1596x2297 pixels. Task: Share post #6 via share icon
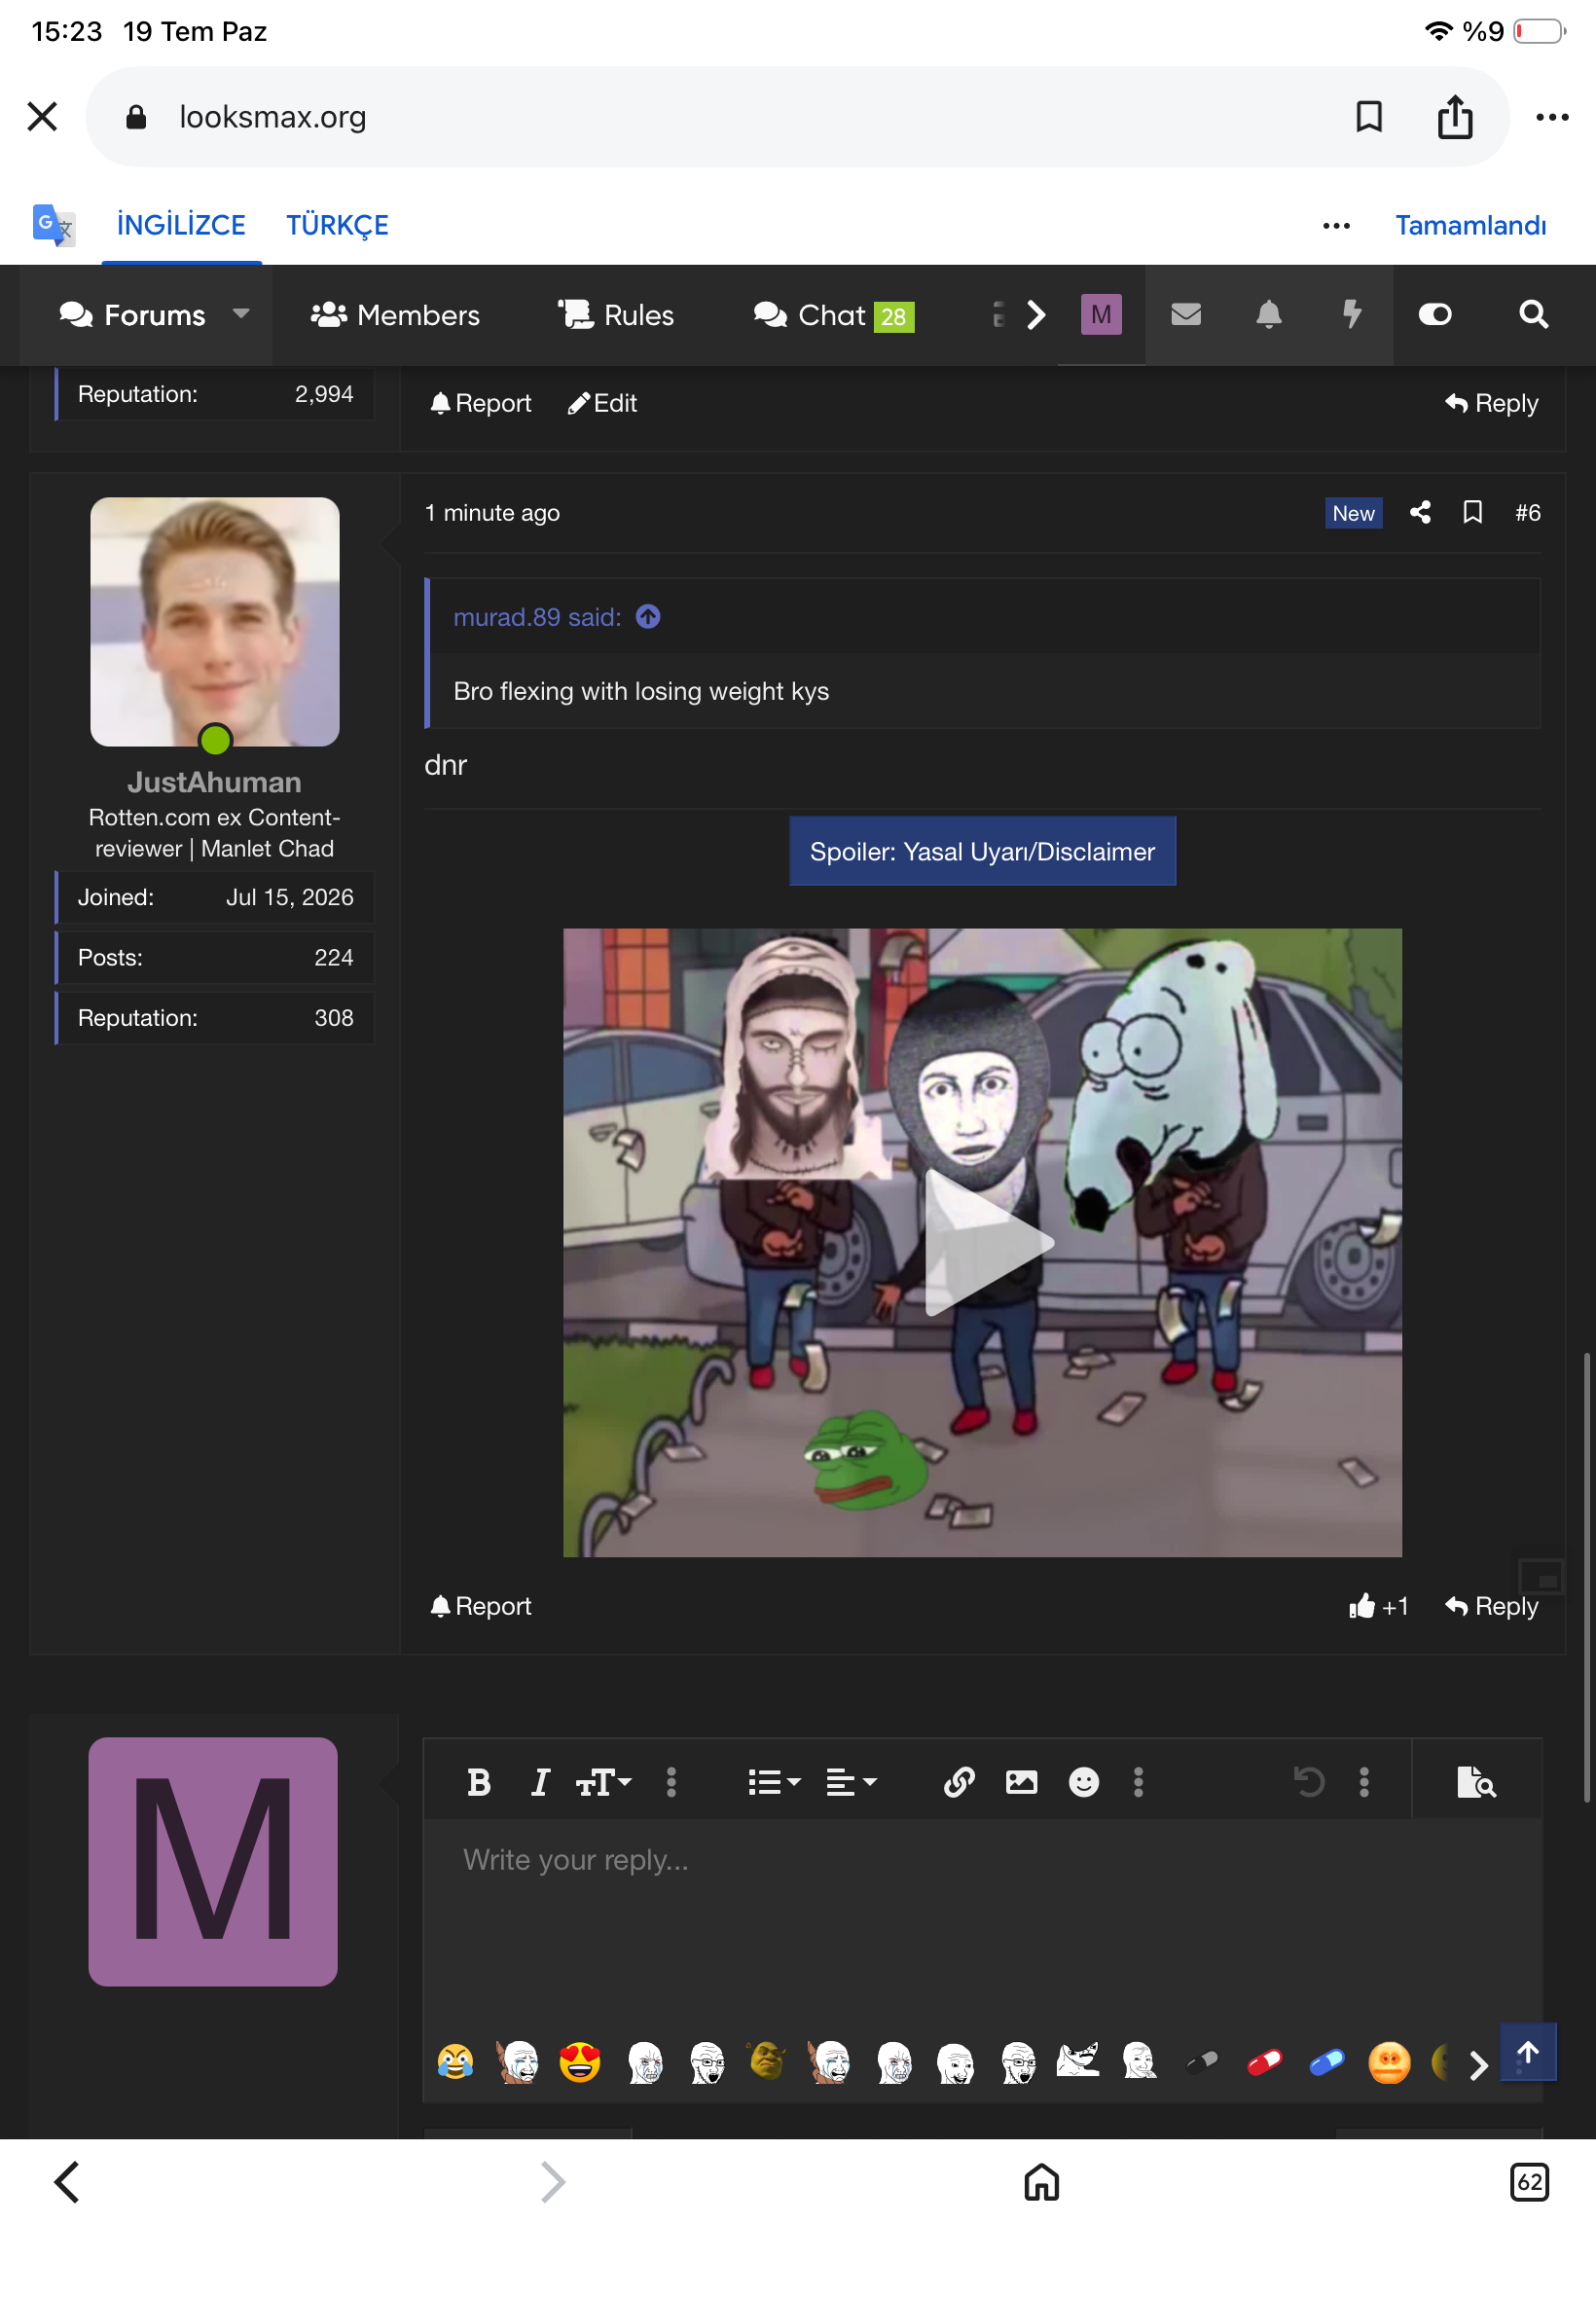(x=1420, y=513)
